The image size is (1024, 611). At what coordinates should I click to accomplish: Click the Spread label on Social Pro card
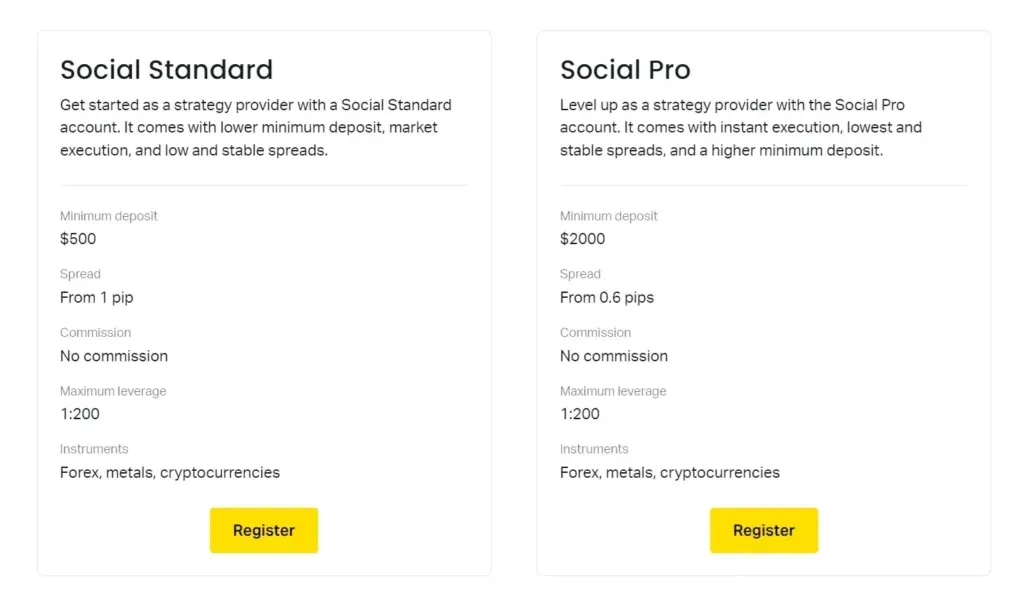pos(580,274)
